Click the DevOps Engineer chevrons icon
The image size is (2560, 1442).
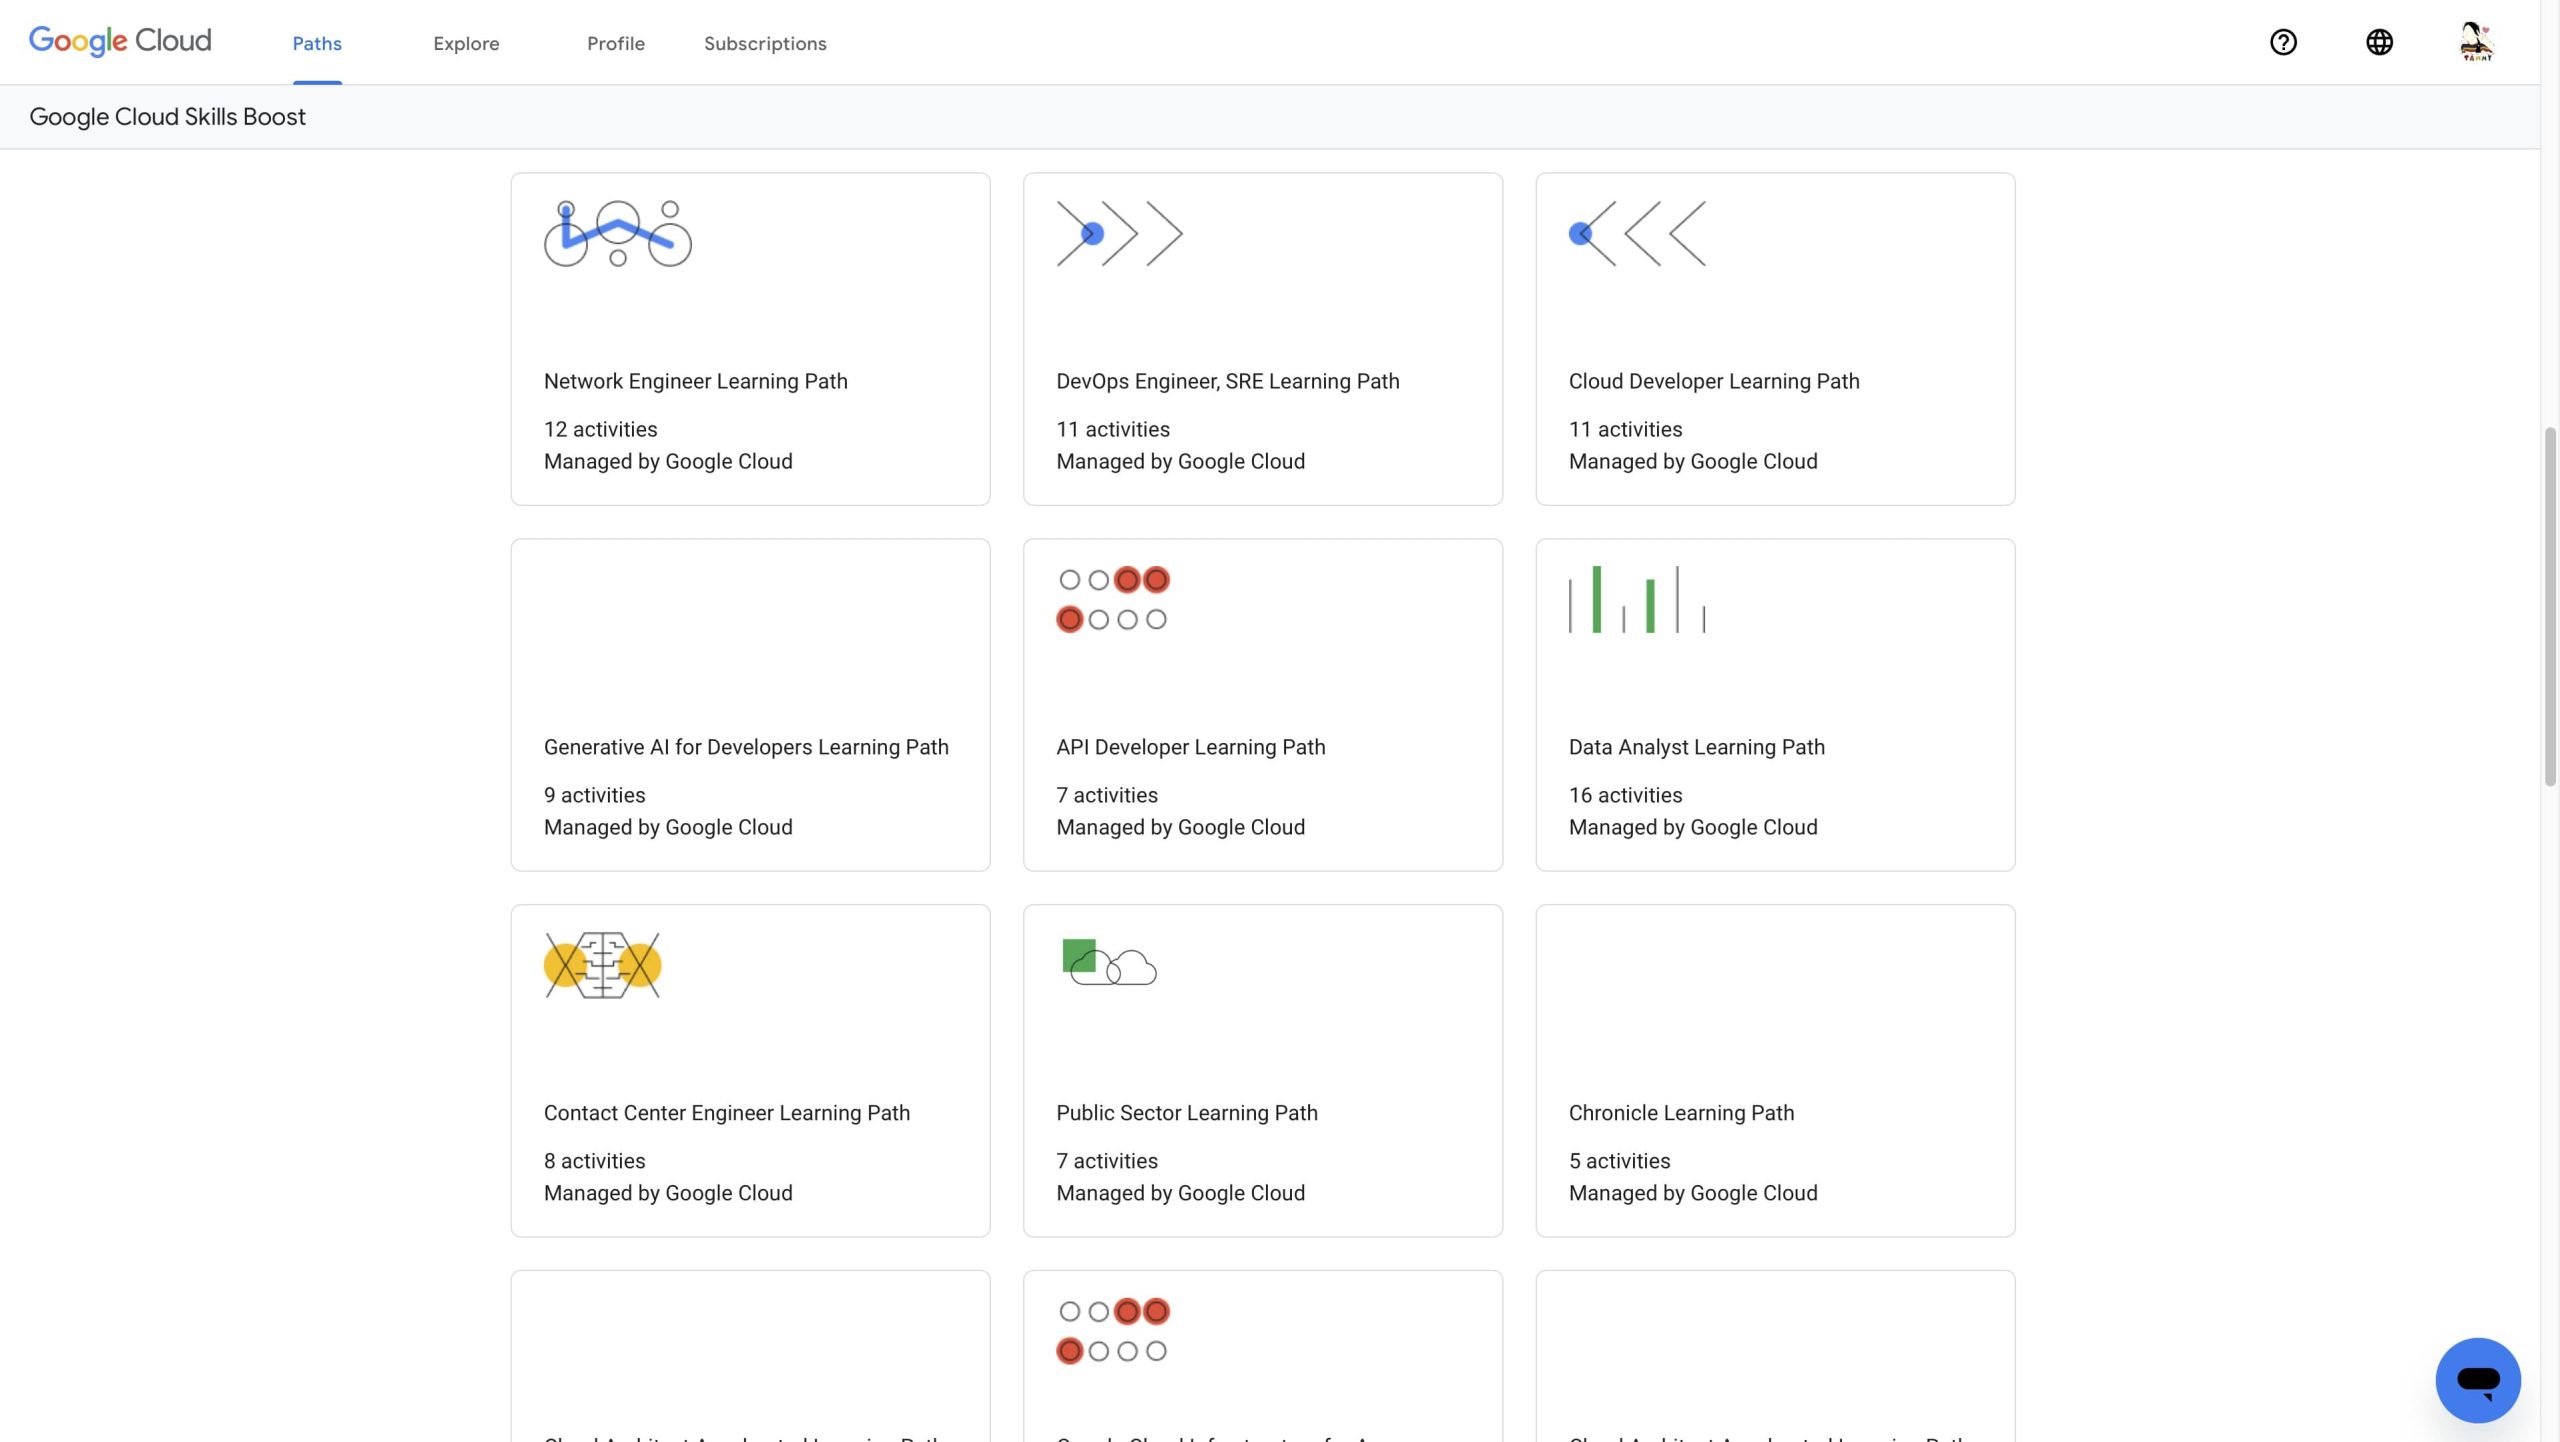pyautogui.click(x=1119, y=234)
